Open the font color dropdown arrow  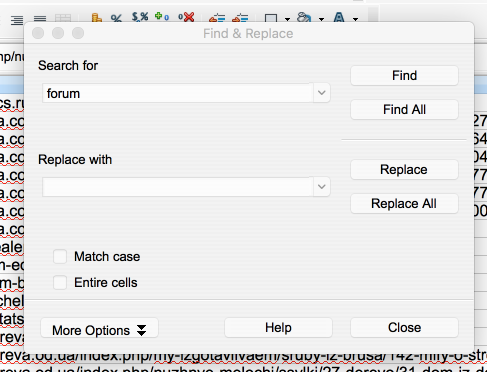click(x=356, y=19)
